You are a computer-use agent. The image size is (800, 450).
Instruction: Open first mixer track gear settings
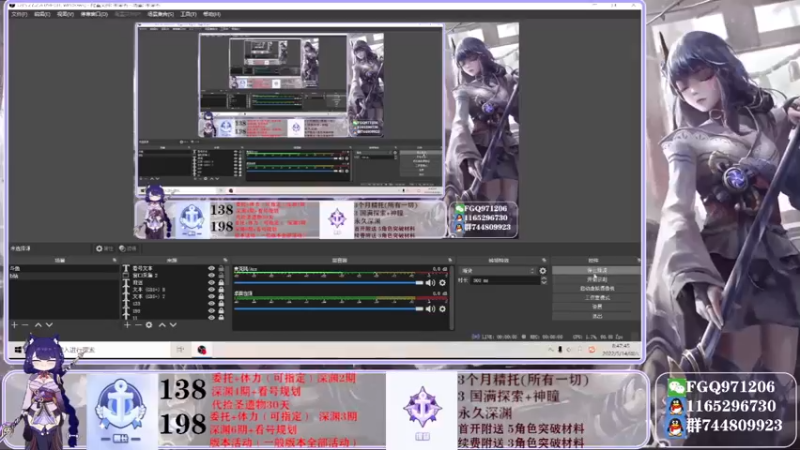click(x=442, y=283)
